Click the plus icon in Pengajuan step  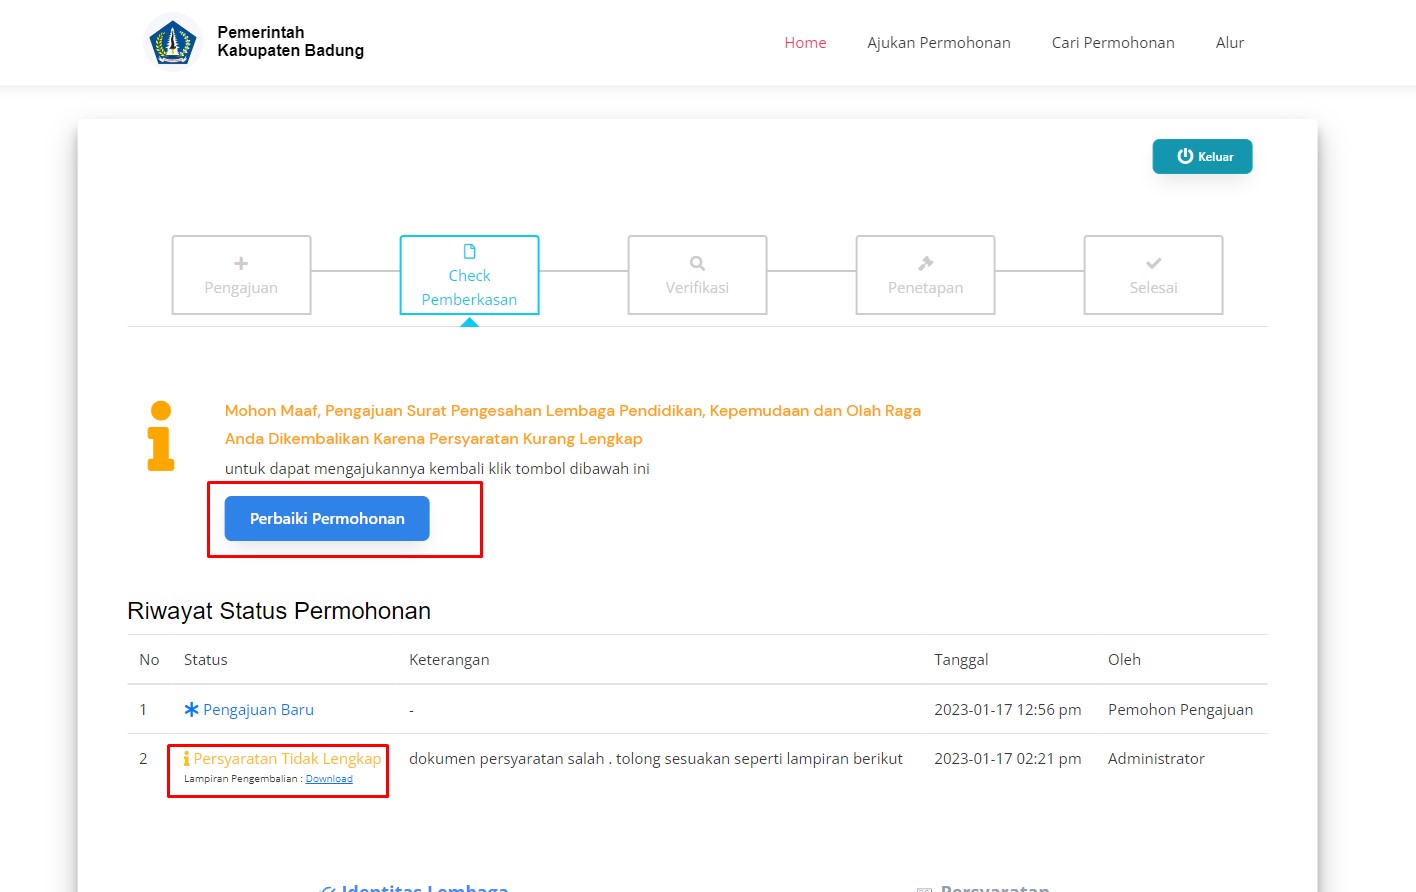[x=241, y=264]
